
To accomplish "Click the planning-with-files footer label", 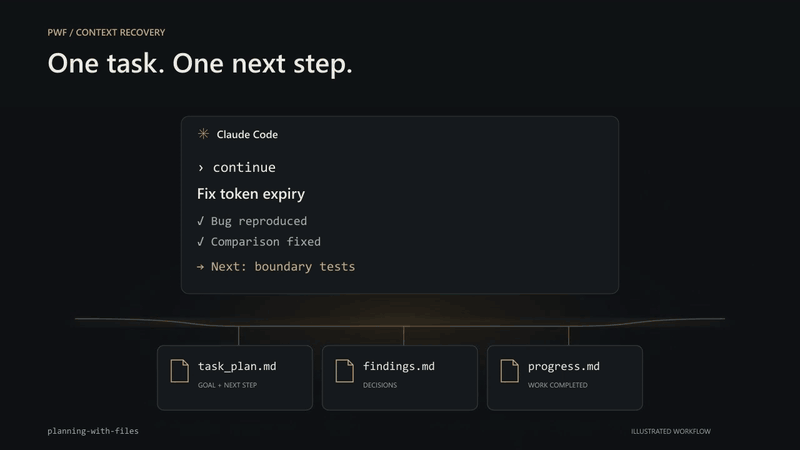I will [93, 431].
